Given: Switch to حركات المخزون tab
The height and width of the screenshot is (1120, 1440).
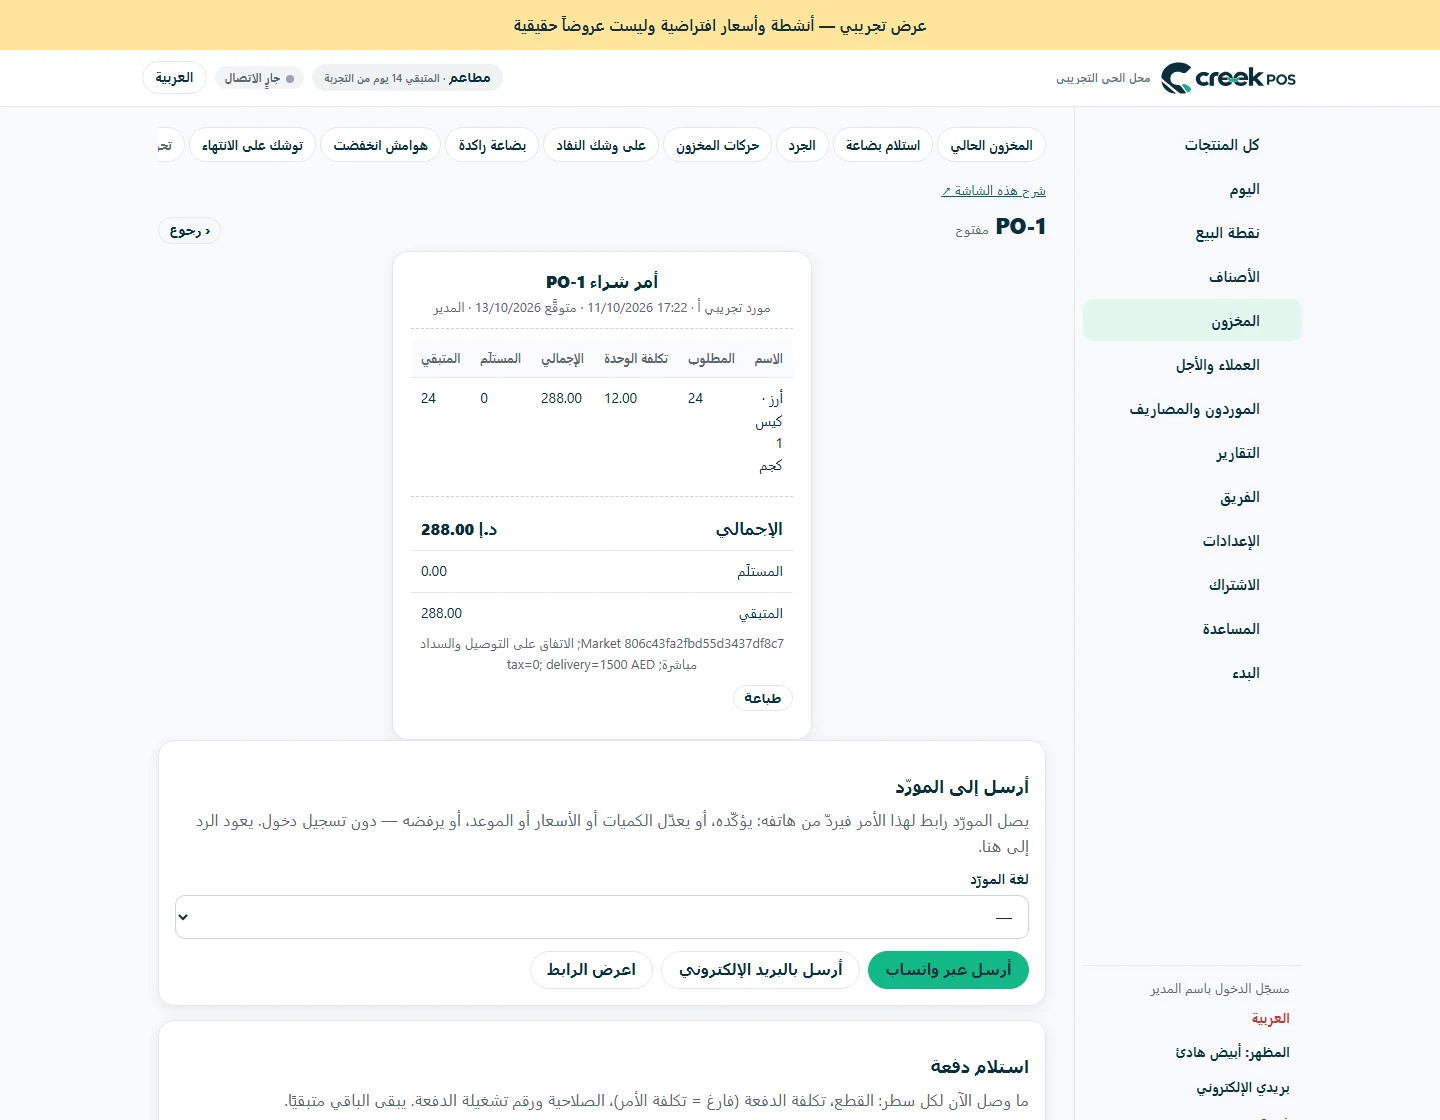Looking at the screenshot, I should [717, 145].
